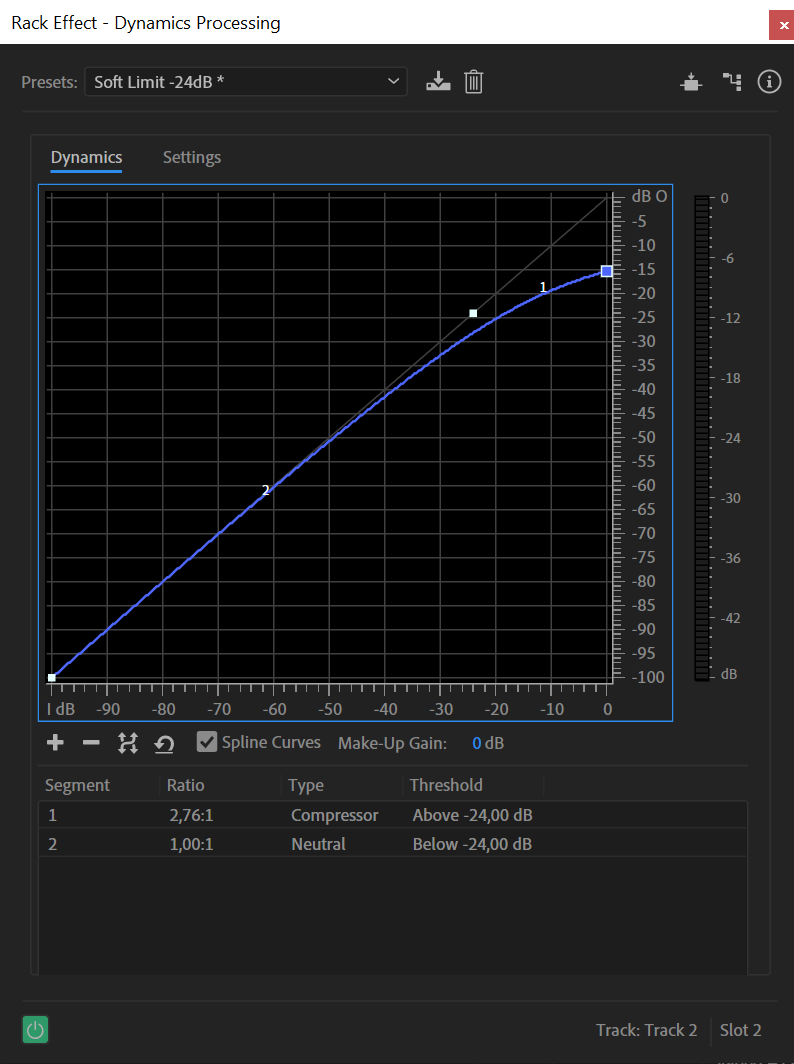Delete the current preset with trash icon

(474, 81)
